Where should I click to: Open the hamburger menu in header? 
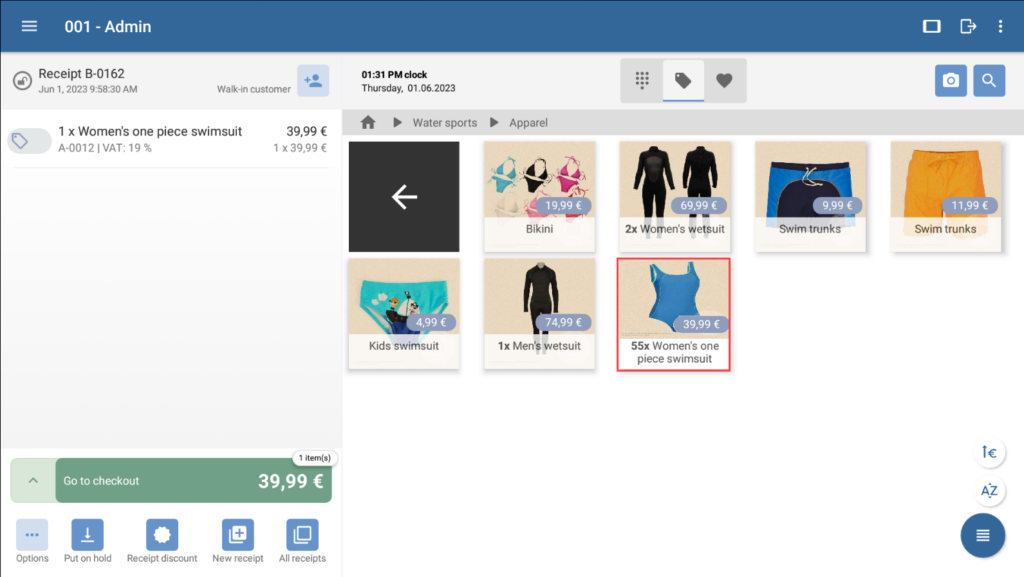click(29, 26)
